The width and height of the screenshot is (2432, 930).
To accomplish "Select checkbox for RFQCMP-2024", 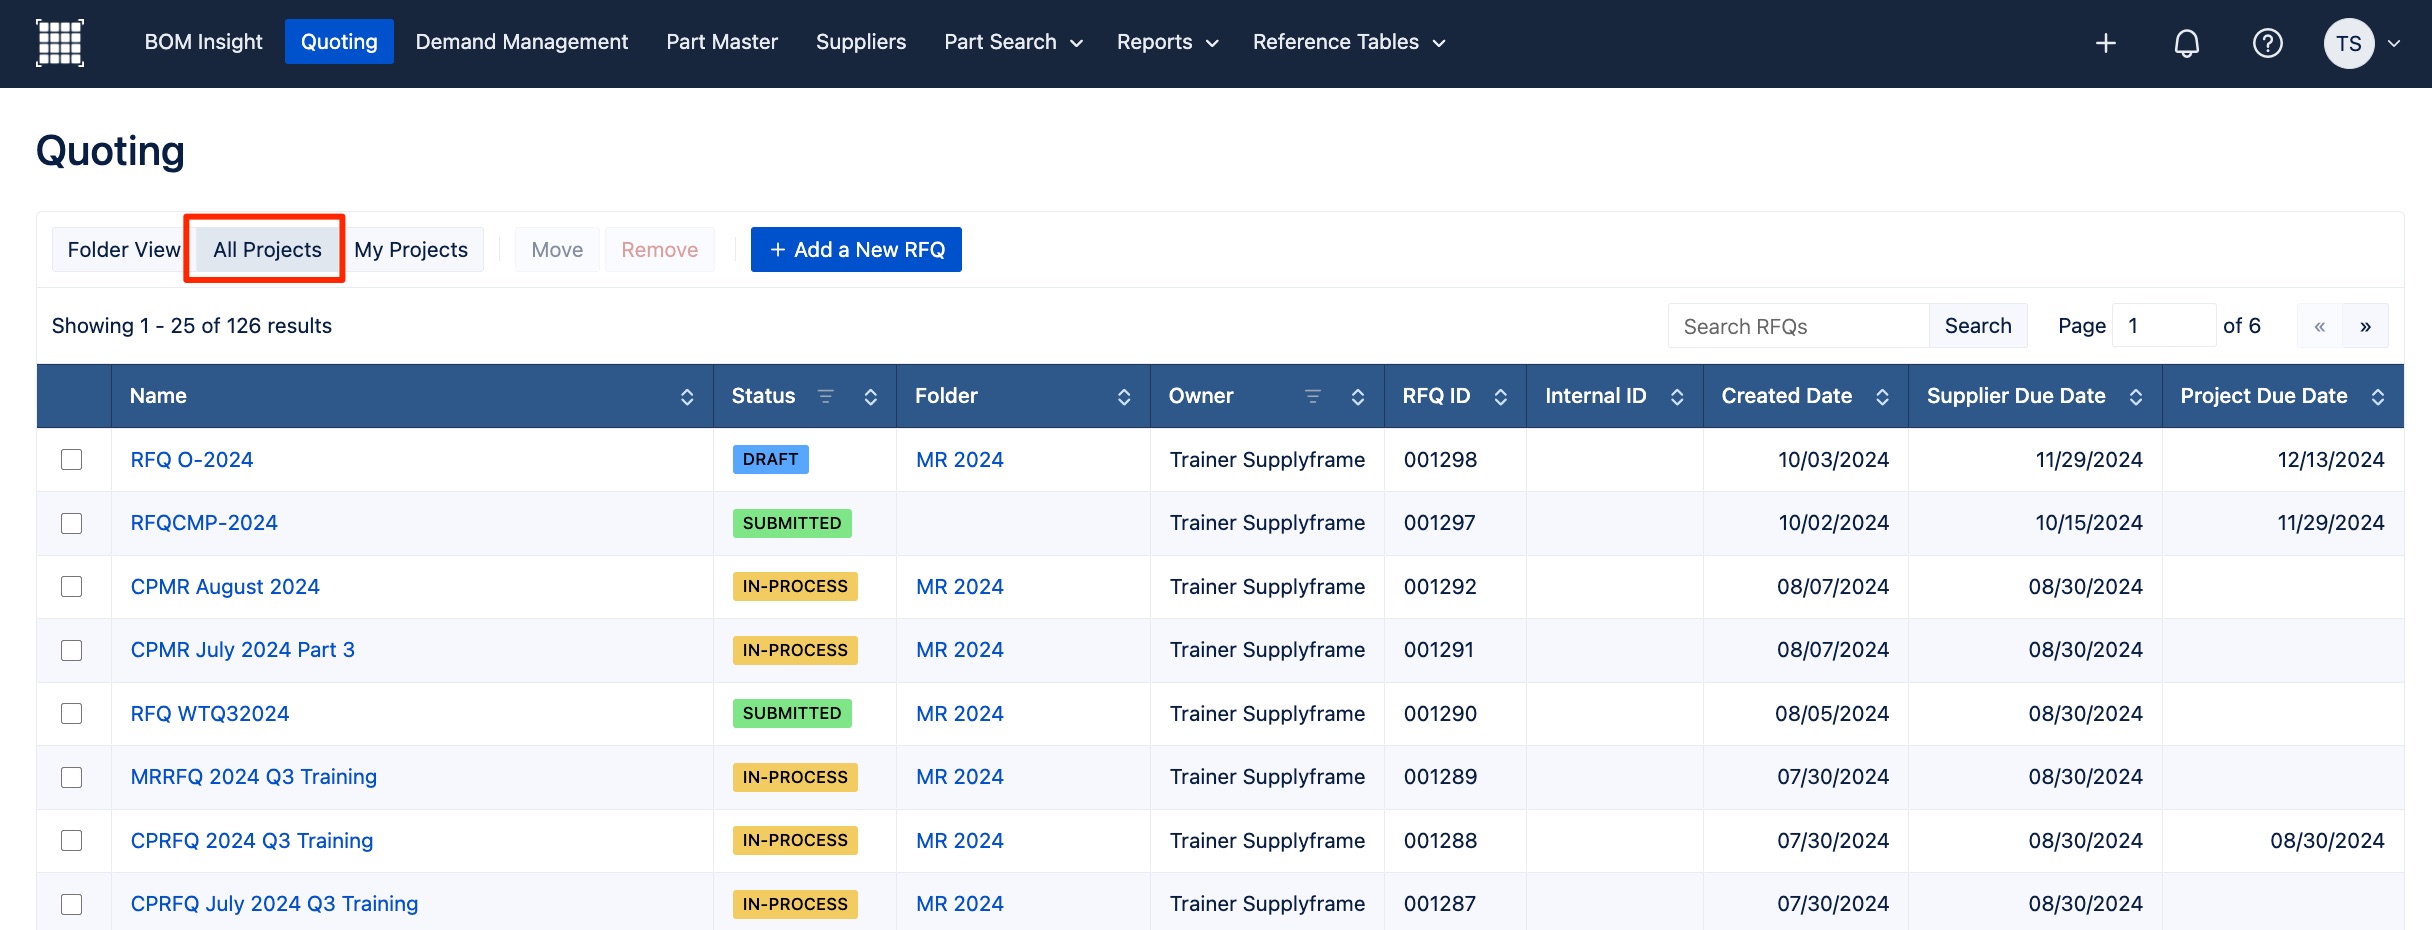I will [72, 523].
